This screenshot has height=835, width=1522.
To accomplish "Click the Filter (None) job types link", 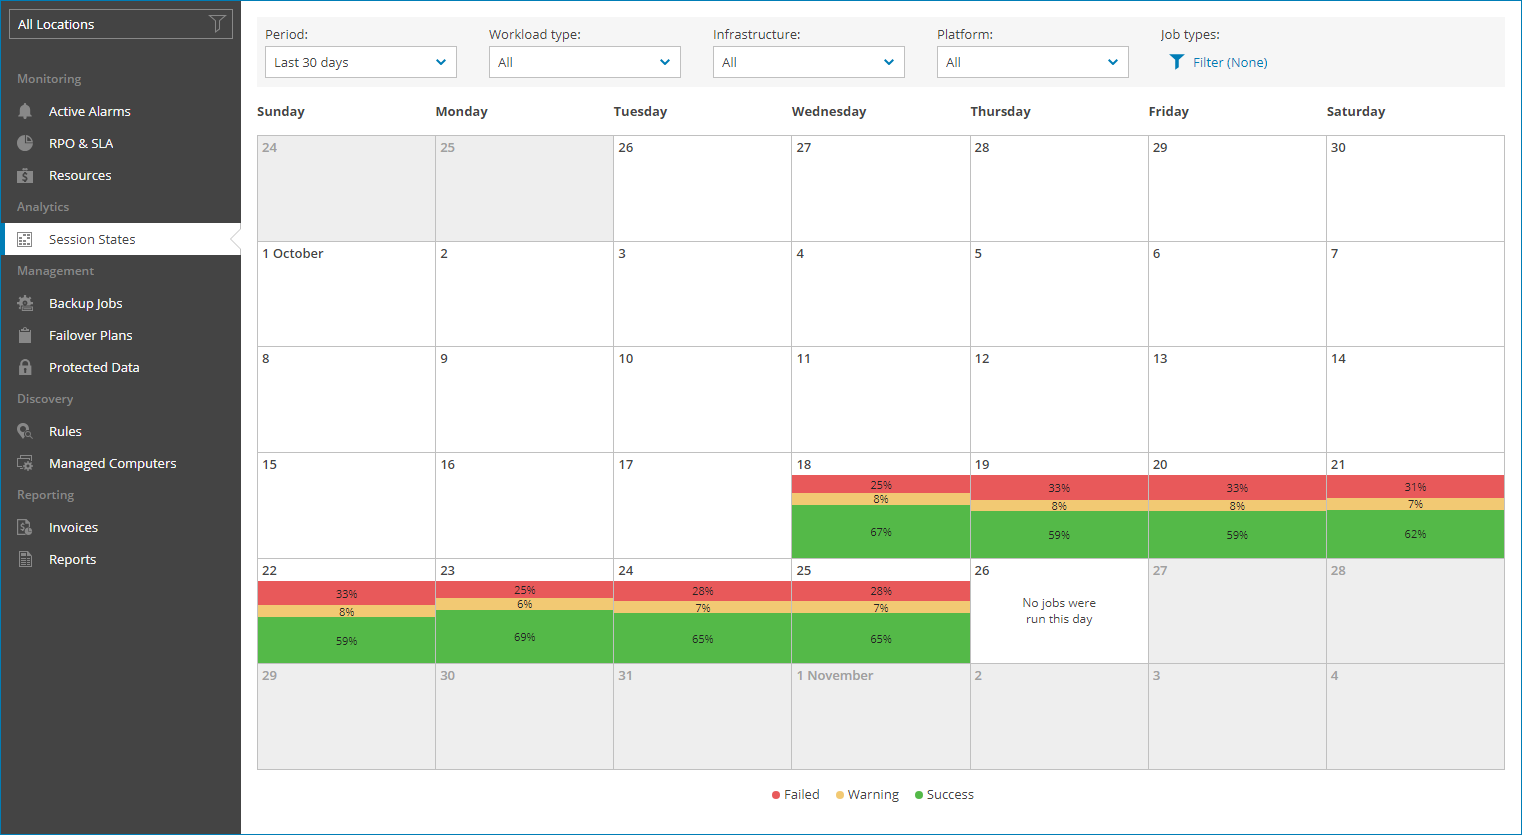I will pyautogui.click(x=1228, y=61).
